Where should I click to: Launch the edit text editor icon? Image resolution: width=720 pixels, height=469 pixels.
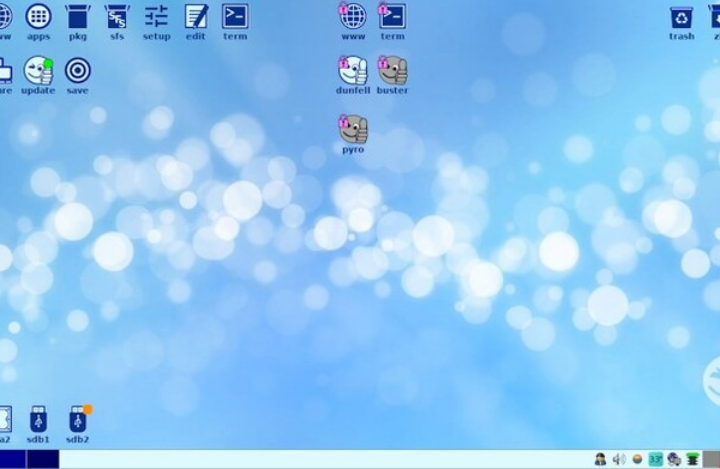click(x=196, y=17)
